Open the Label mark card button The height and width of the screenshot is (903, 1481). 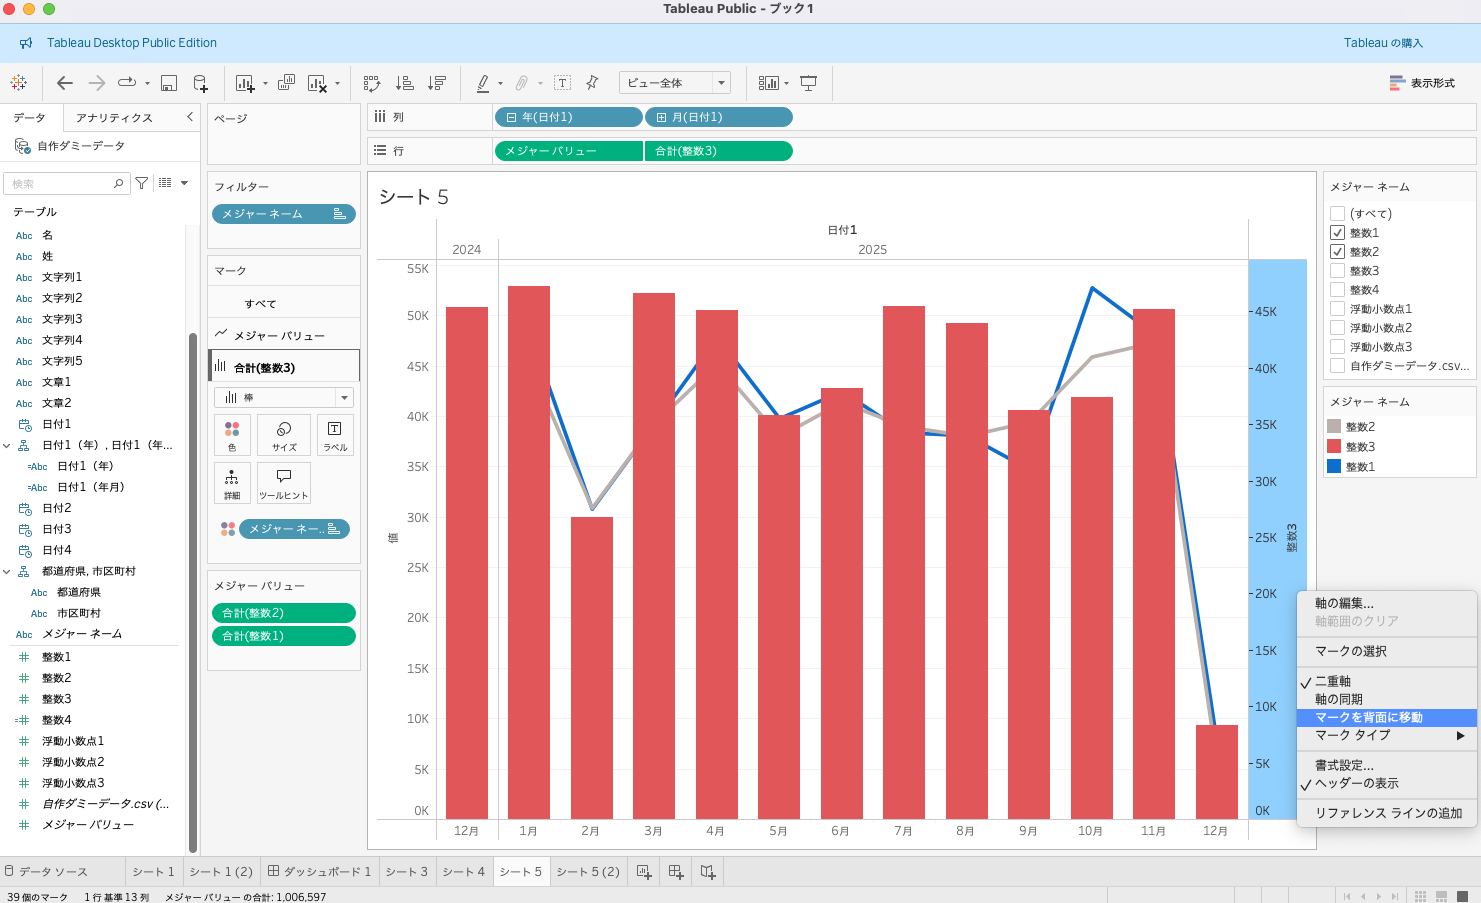click(335, 435)
